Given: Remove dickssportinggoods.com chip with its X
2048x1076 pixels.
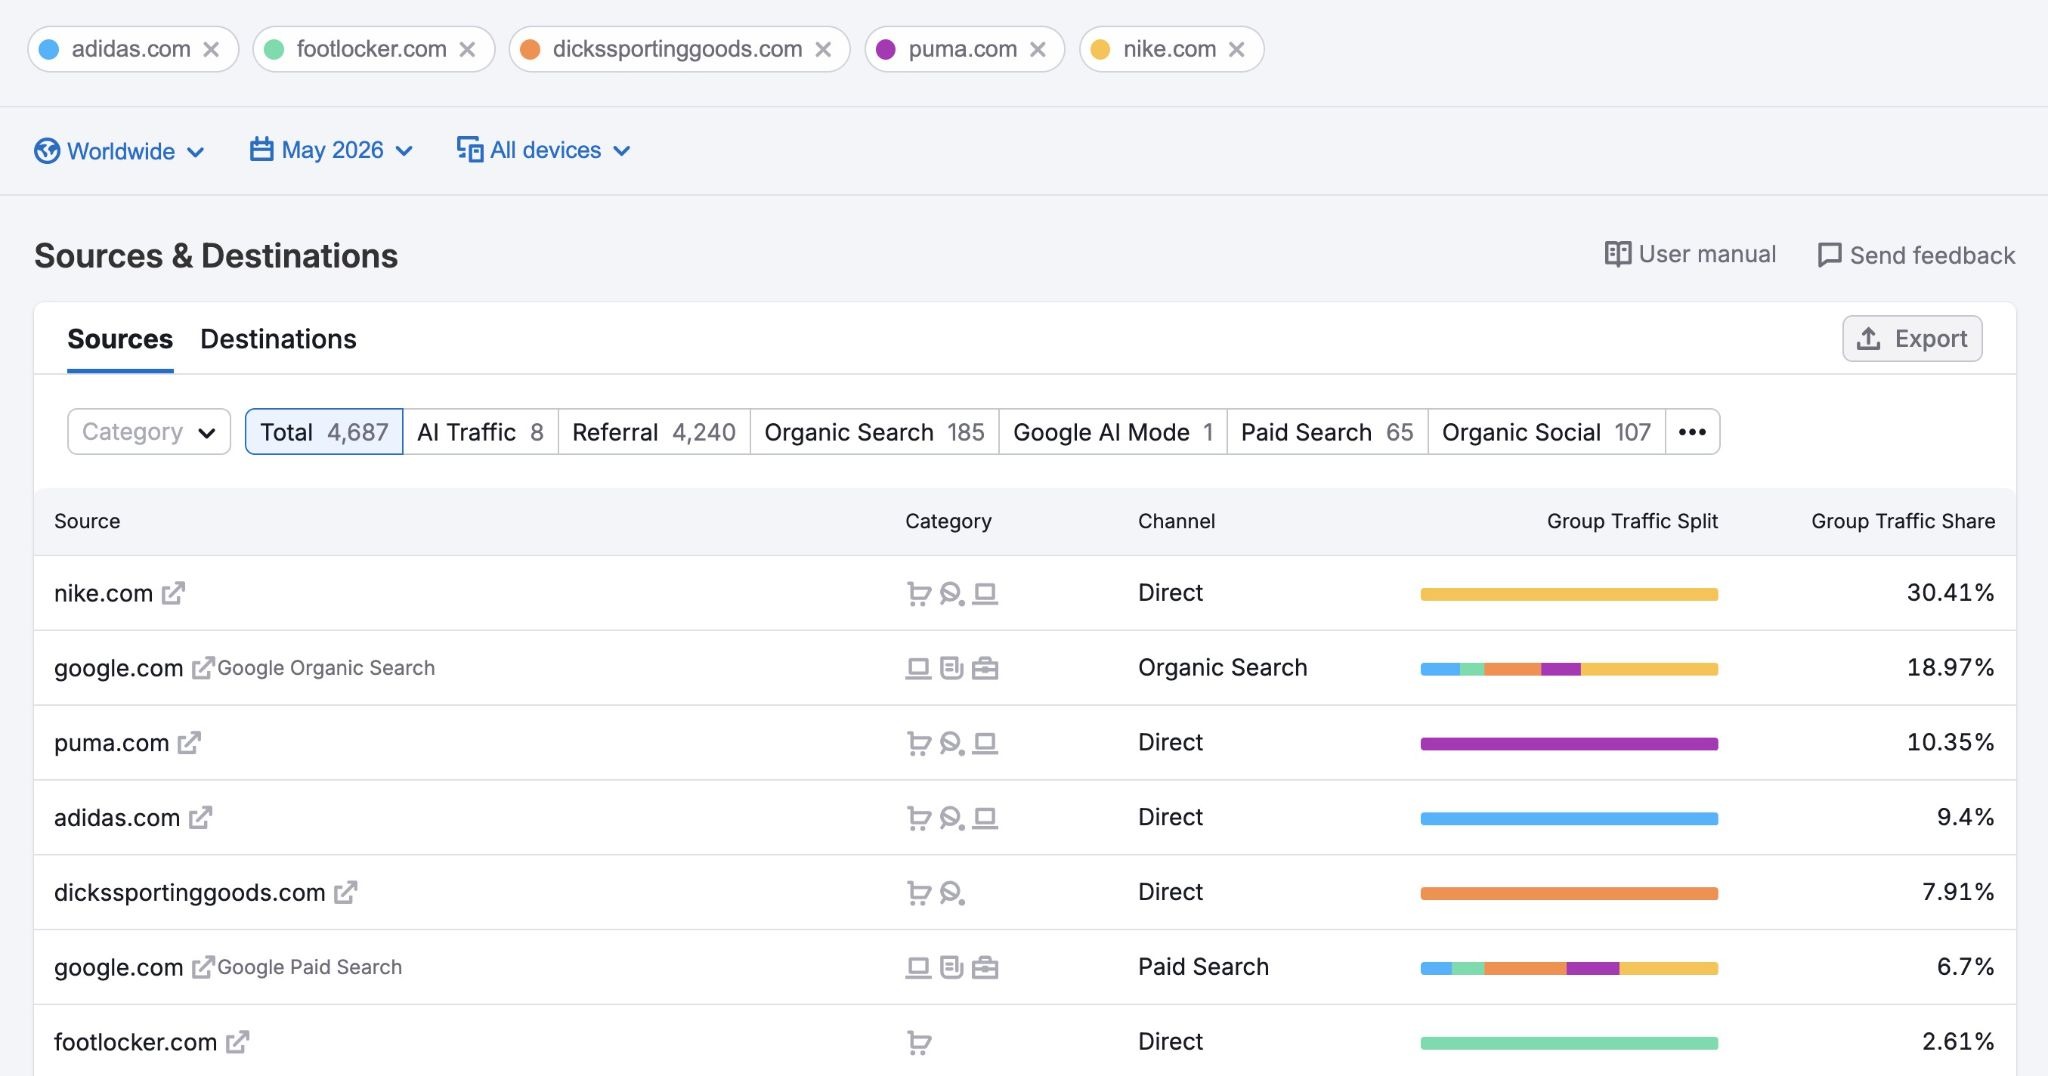Looking at the screenshot, I should [823, 49].
